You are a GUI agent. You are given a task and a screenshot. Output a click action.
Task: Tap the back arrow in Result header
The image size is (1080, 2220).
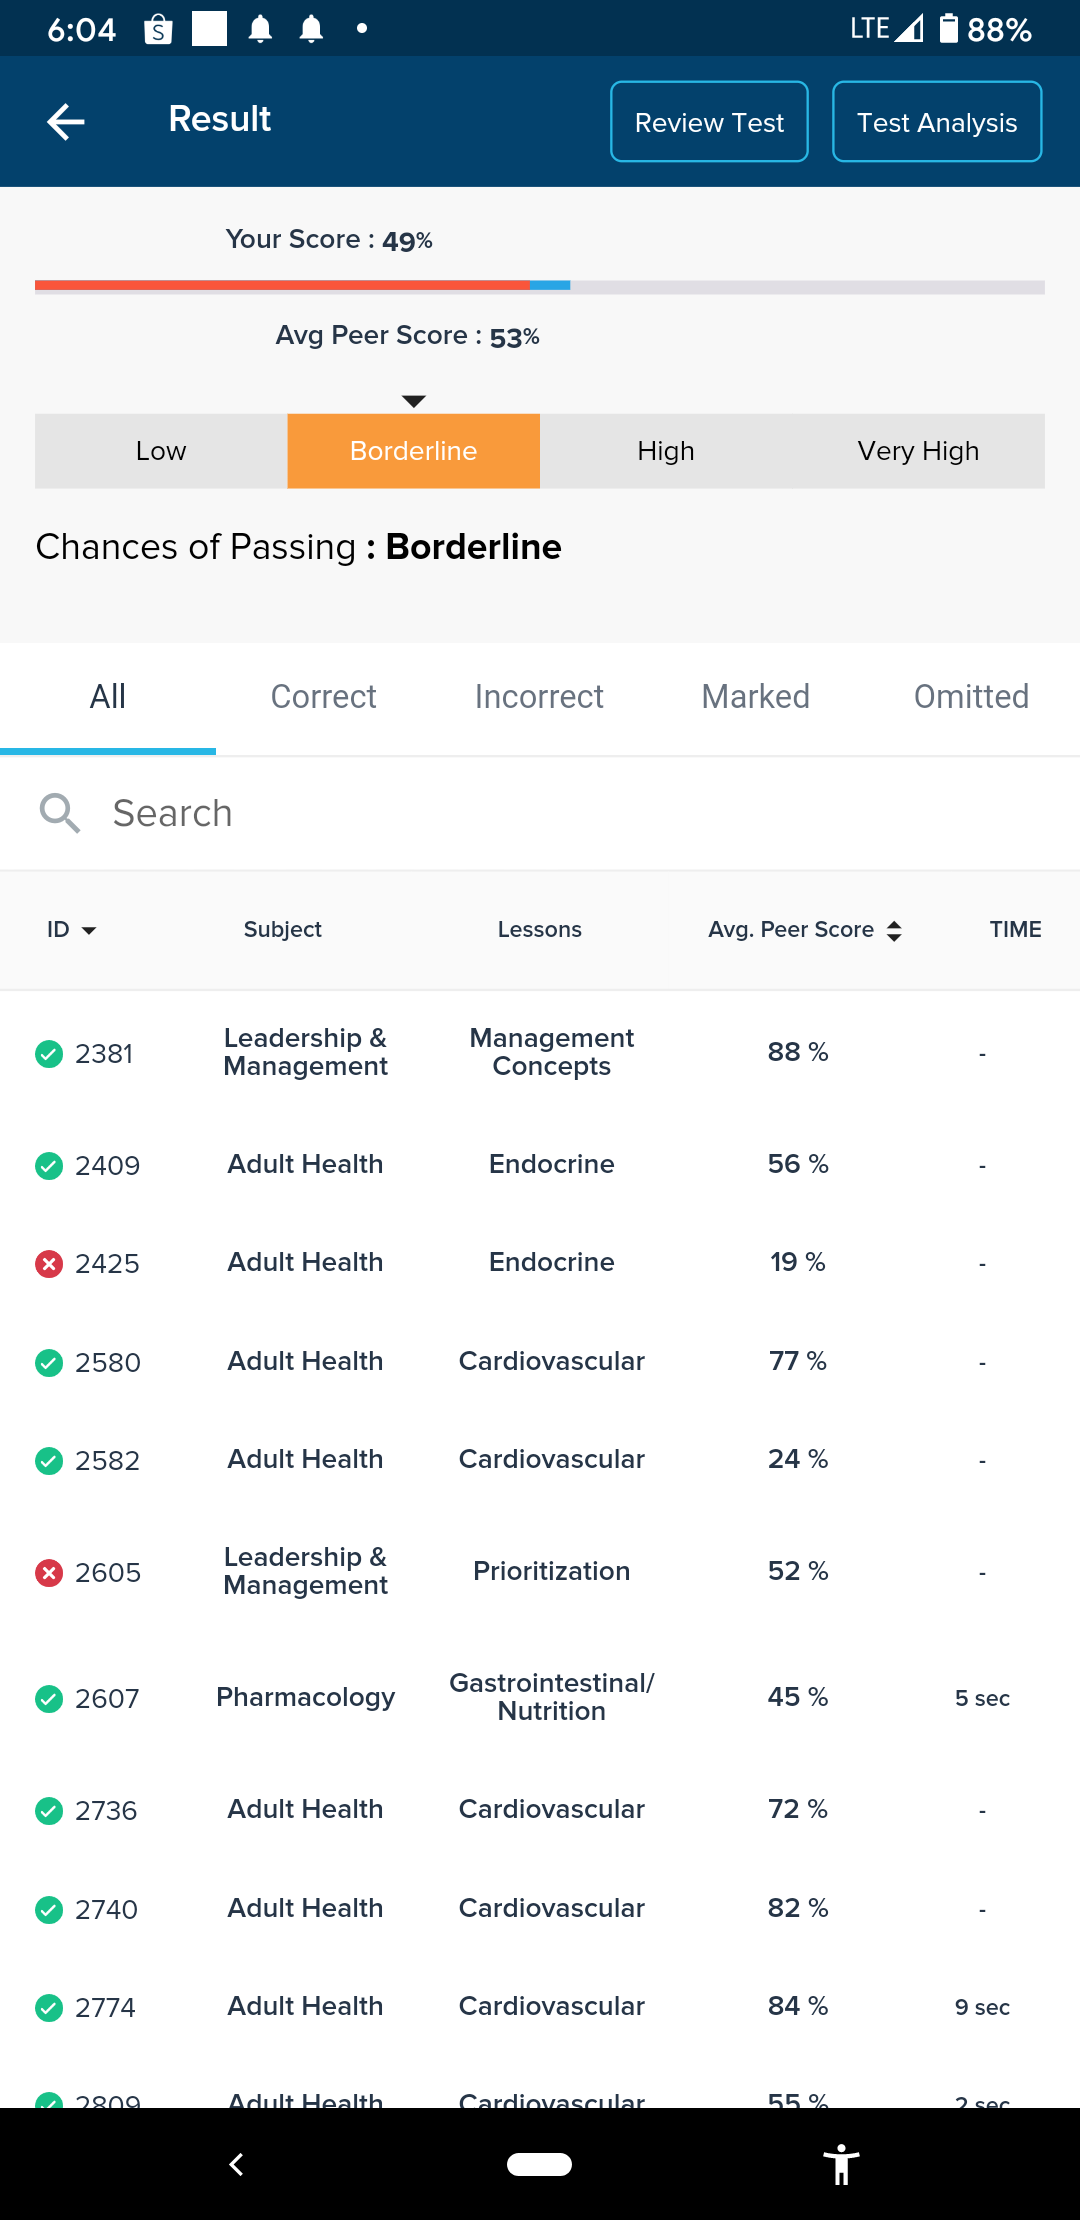click(x=66, y=122)
